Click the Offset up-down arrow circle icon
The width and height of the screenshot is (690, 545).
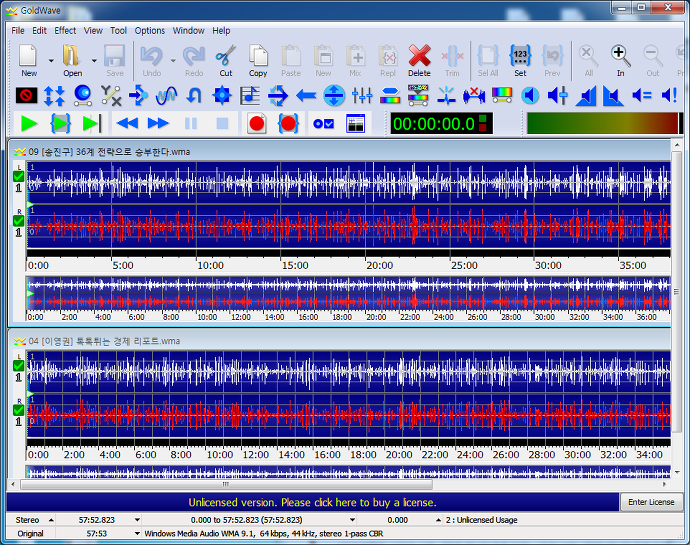[x=334, y=95]
